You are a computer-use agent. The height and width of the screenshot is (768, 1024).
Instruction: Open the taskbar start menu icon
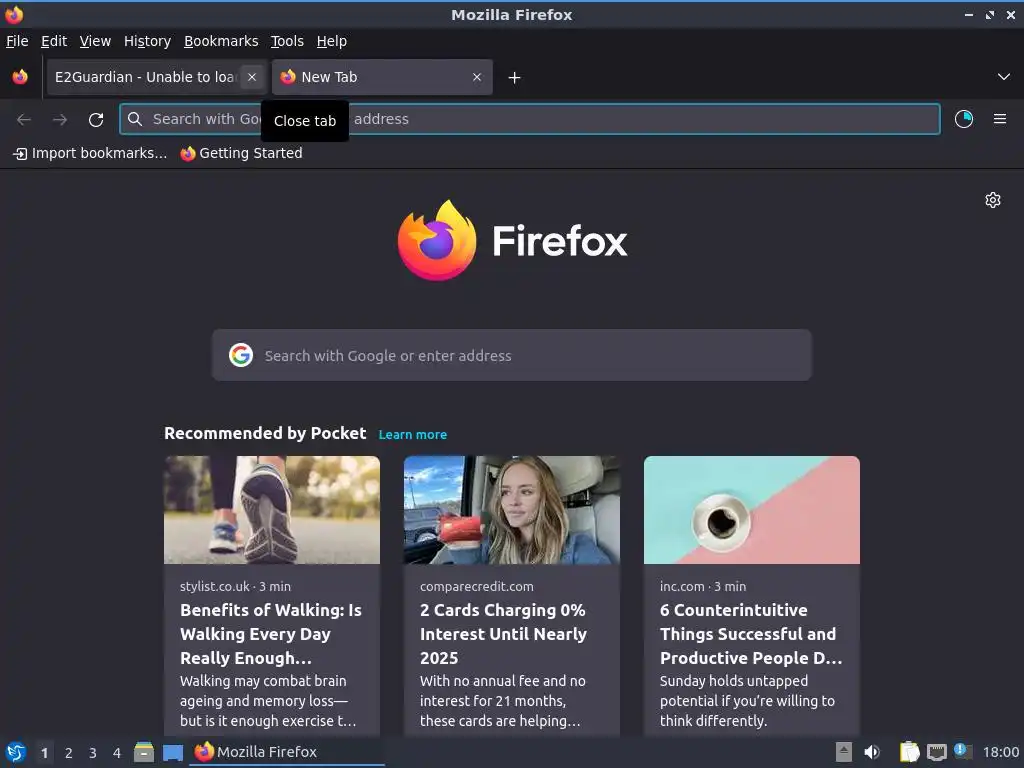point(16,752)
